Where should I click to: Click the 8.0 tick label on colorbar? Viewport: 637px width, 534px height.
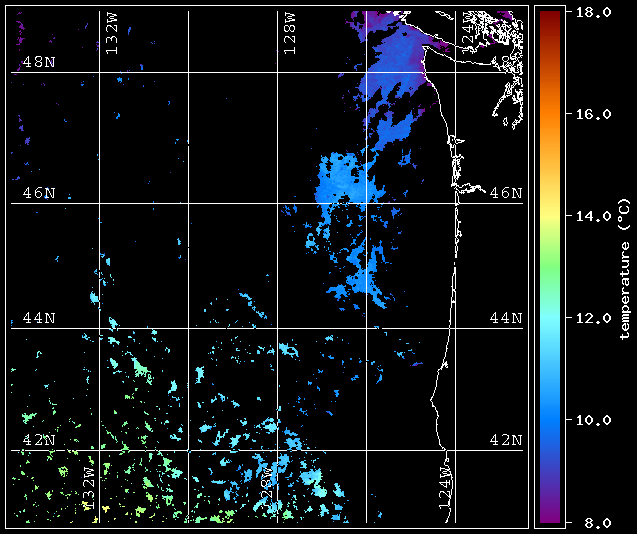coord(593,522)
